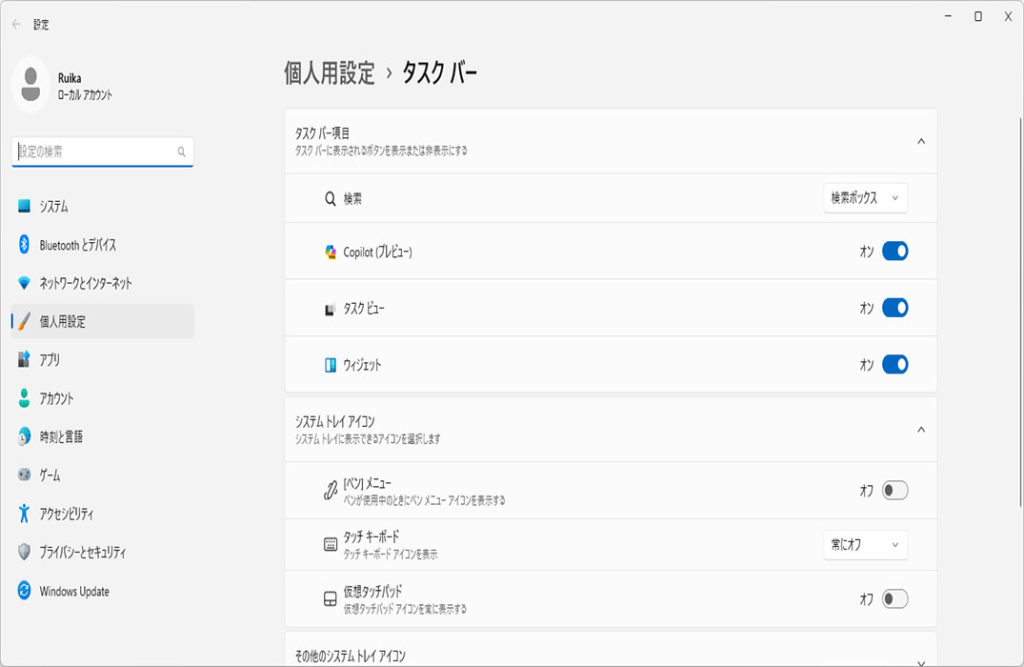This screenshot has height=667, width=1024.
Task: Click the user profile avatar picture
Action: click(x=31, y=84)
